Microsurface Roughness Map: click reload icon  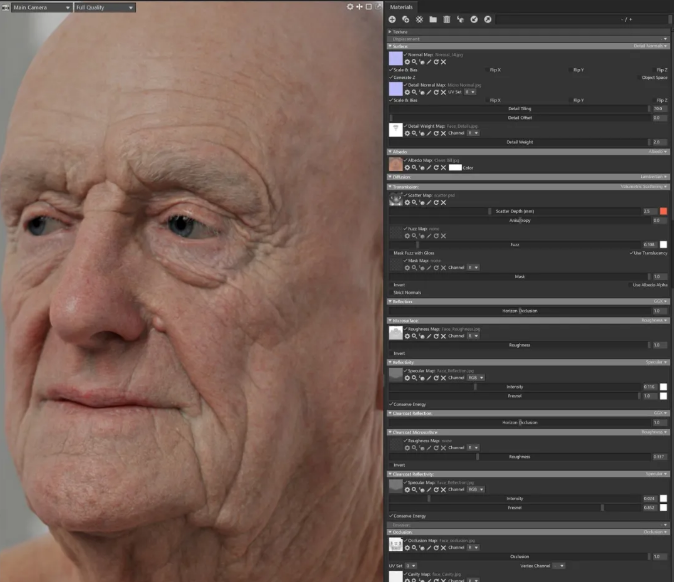click(436, 336)
